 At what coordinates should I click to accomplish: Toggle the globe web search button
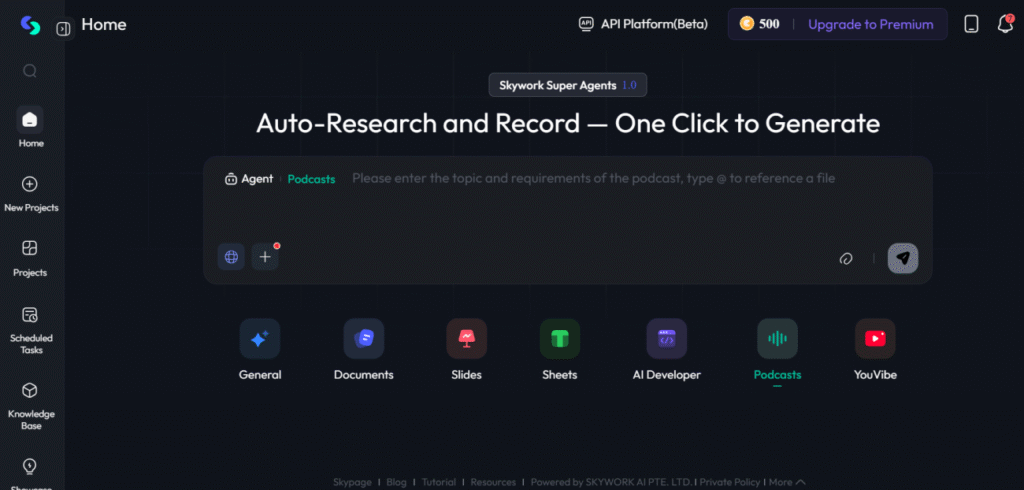[231, 257]
